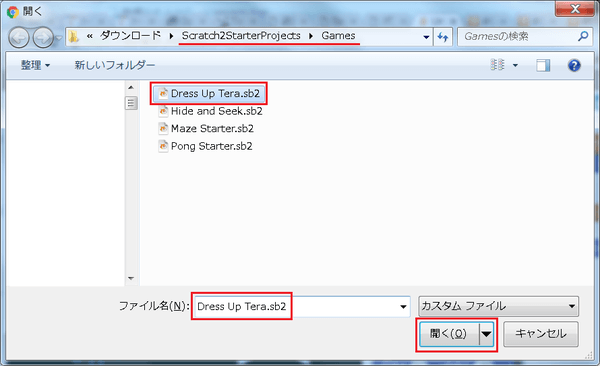Go to Scratch2StarterProjects in breadcrumb
The image size is (600, 366).
[241, 36]
